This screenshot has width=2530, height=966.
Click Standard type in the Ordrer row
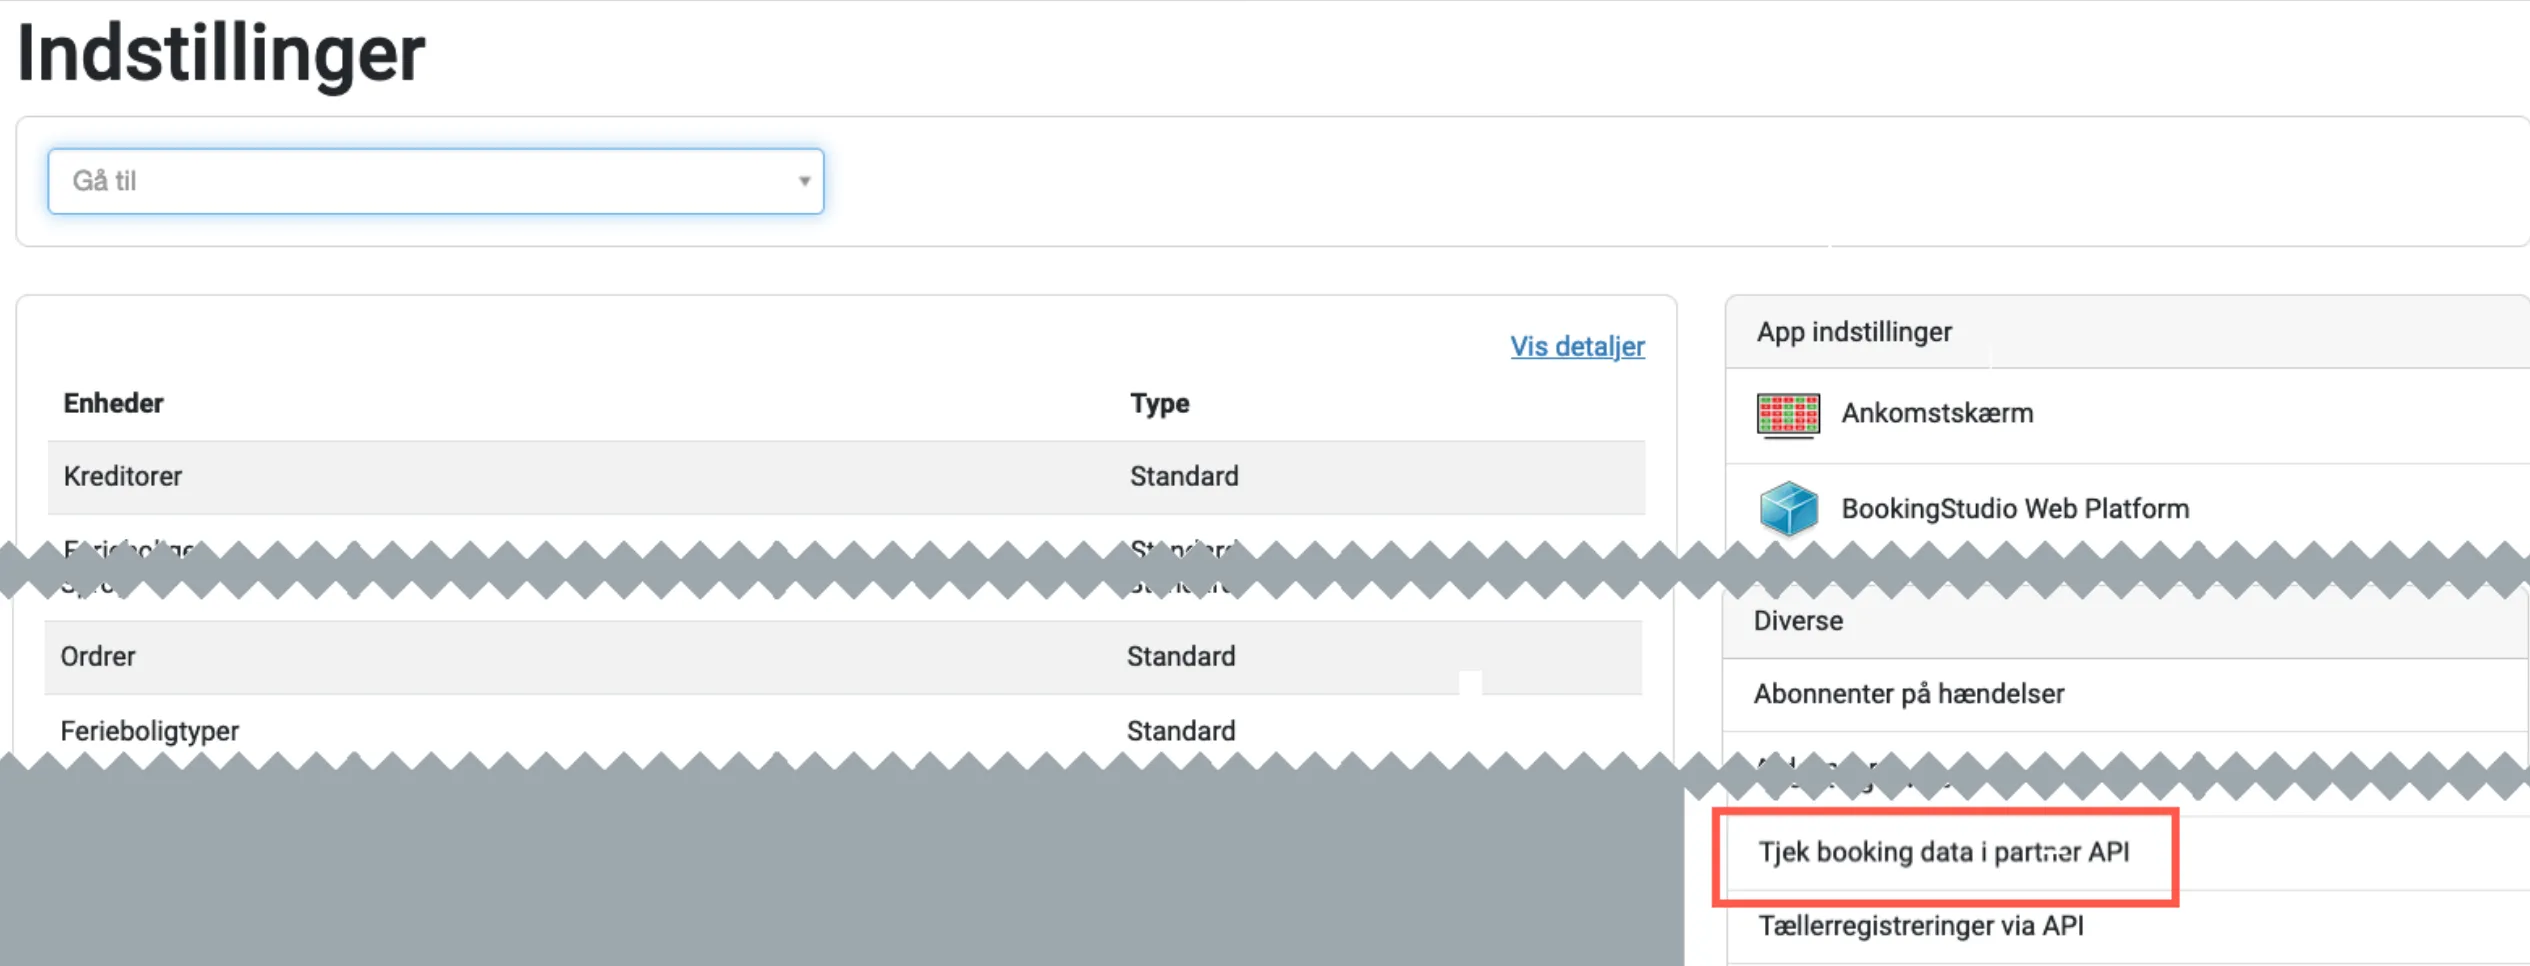pos(1180,656)
